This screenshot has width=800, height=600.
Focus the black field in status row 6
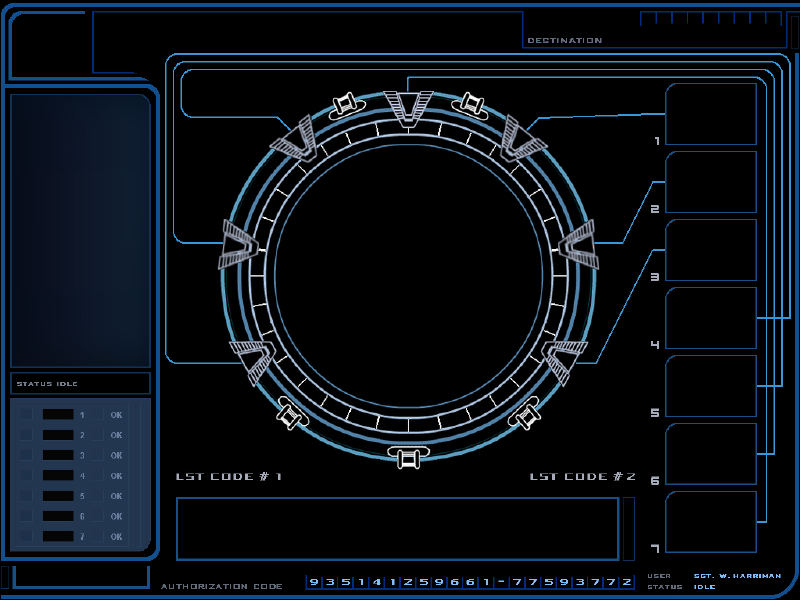coord(58,516)
